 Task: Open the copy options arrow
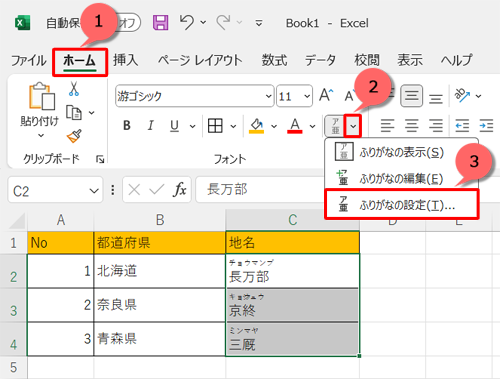click(x=91, y=113)
